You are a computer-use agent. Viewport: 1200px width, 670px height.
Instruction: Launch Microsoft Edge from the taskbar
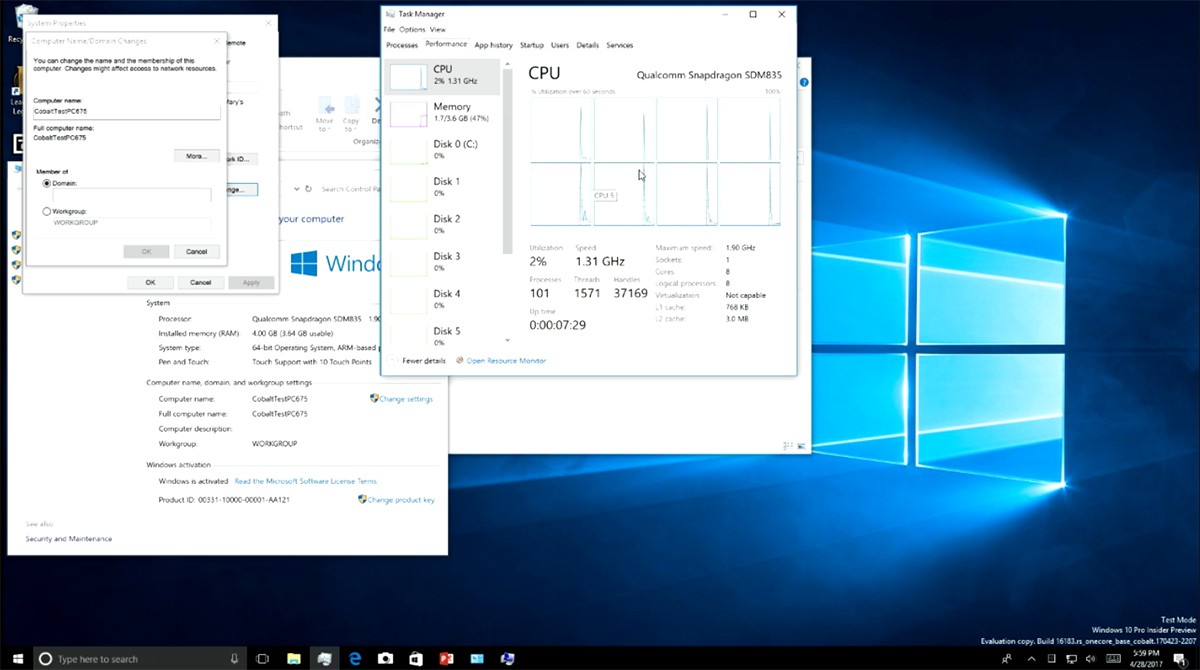click(x=354, y=659)
